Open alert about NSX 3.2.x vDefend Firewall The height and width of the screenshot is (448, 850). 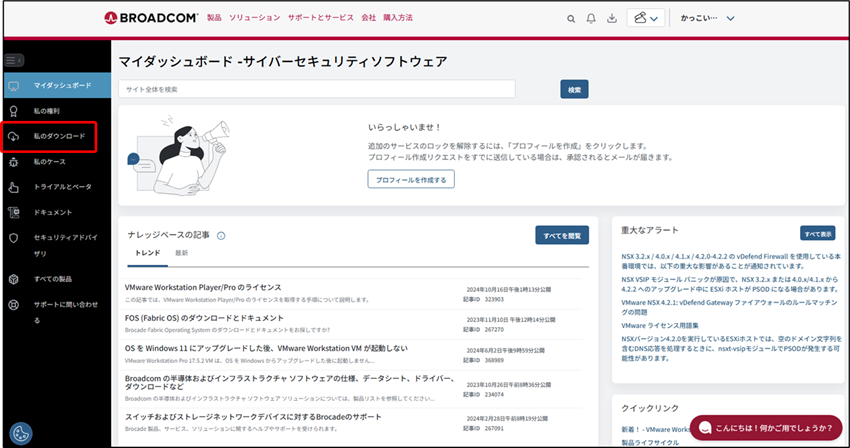pos(731,261)
